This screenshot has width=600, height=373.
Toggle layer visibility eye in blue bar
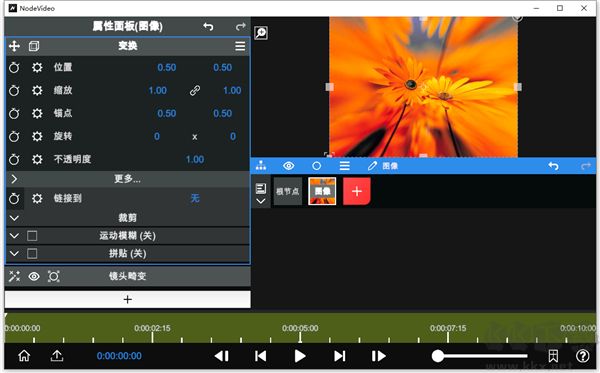(x=289, y=166)
